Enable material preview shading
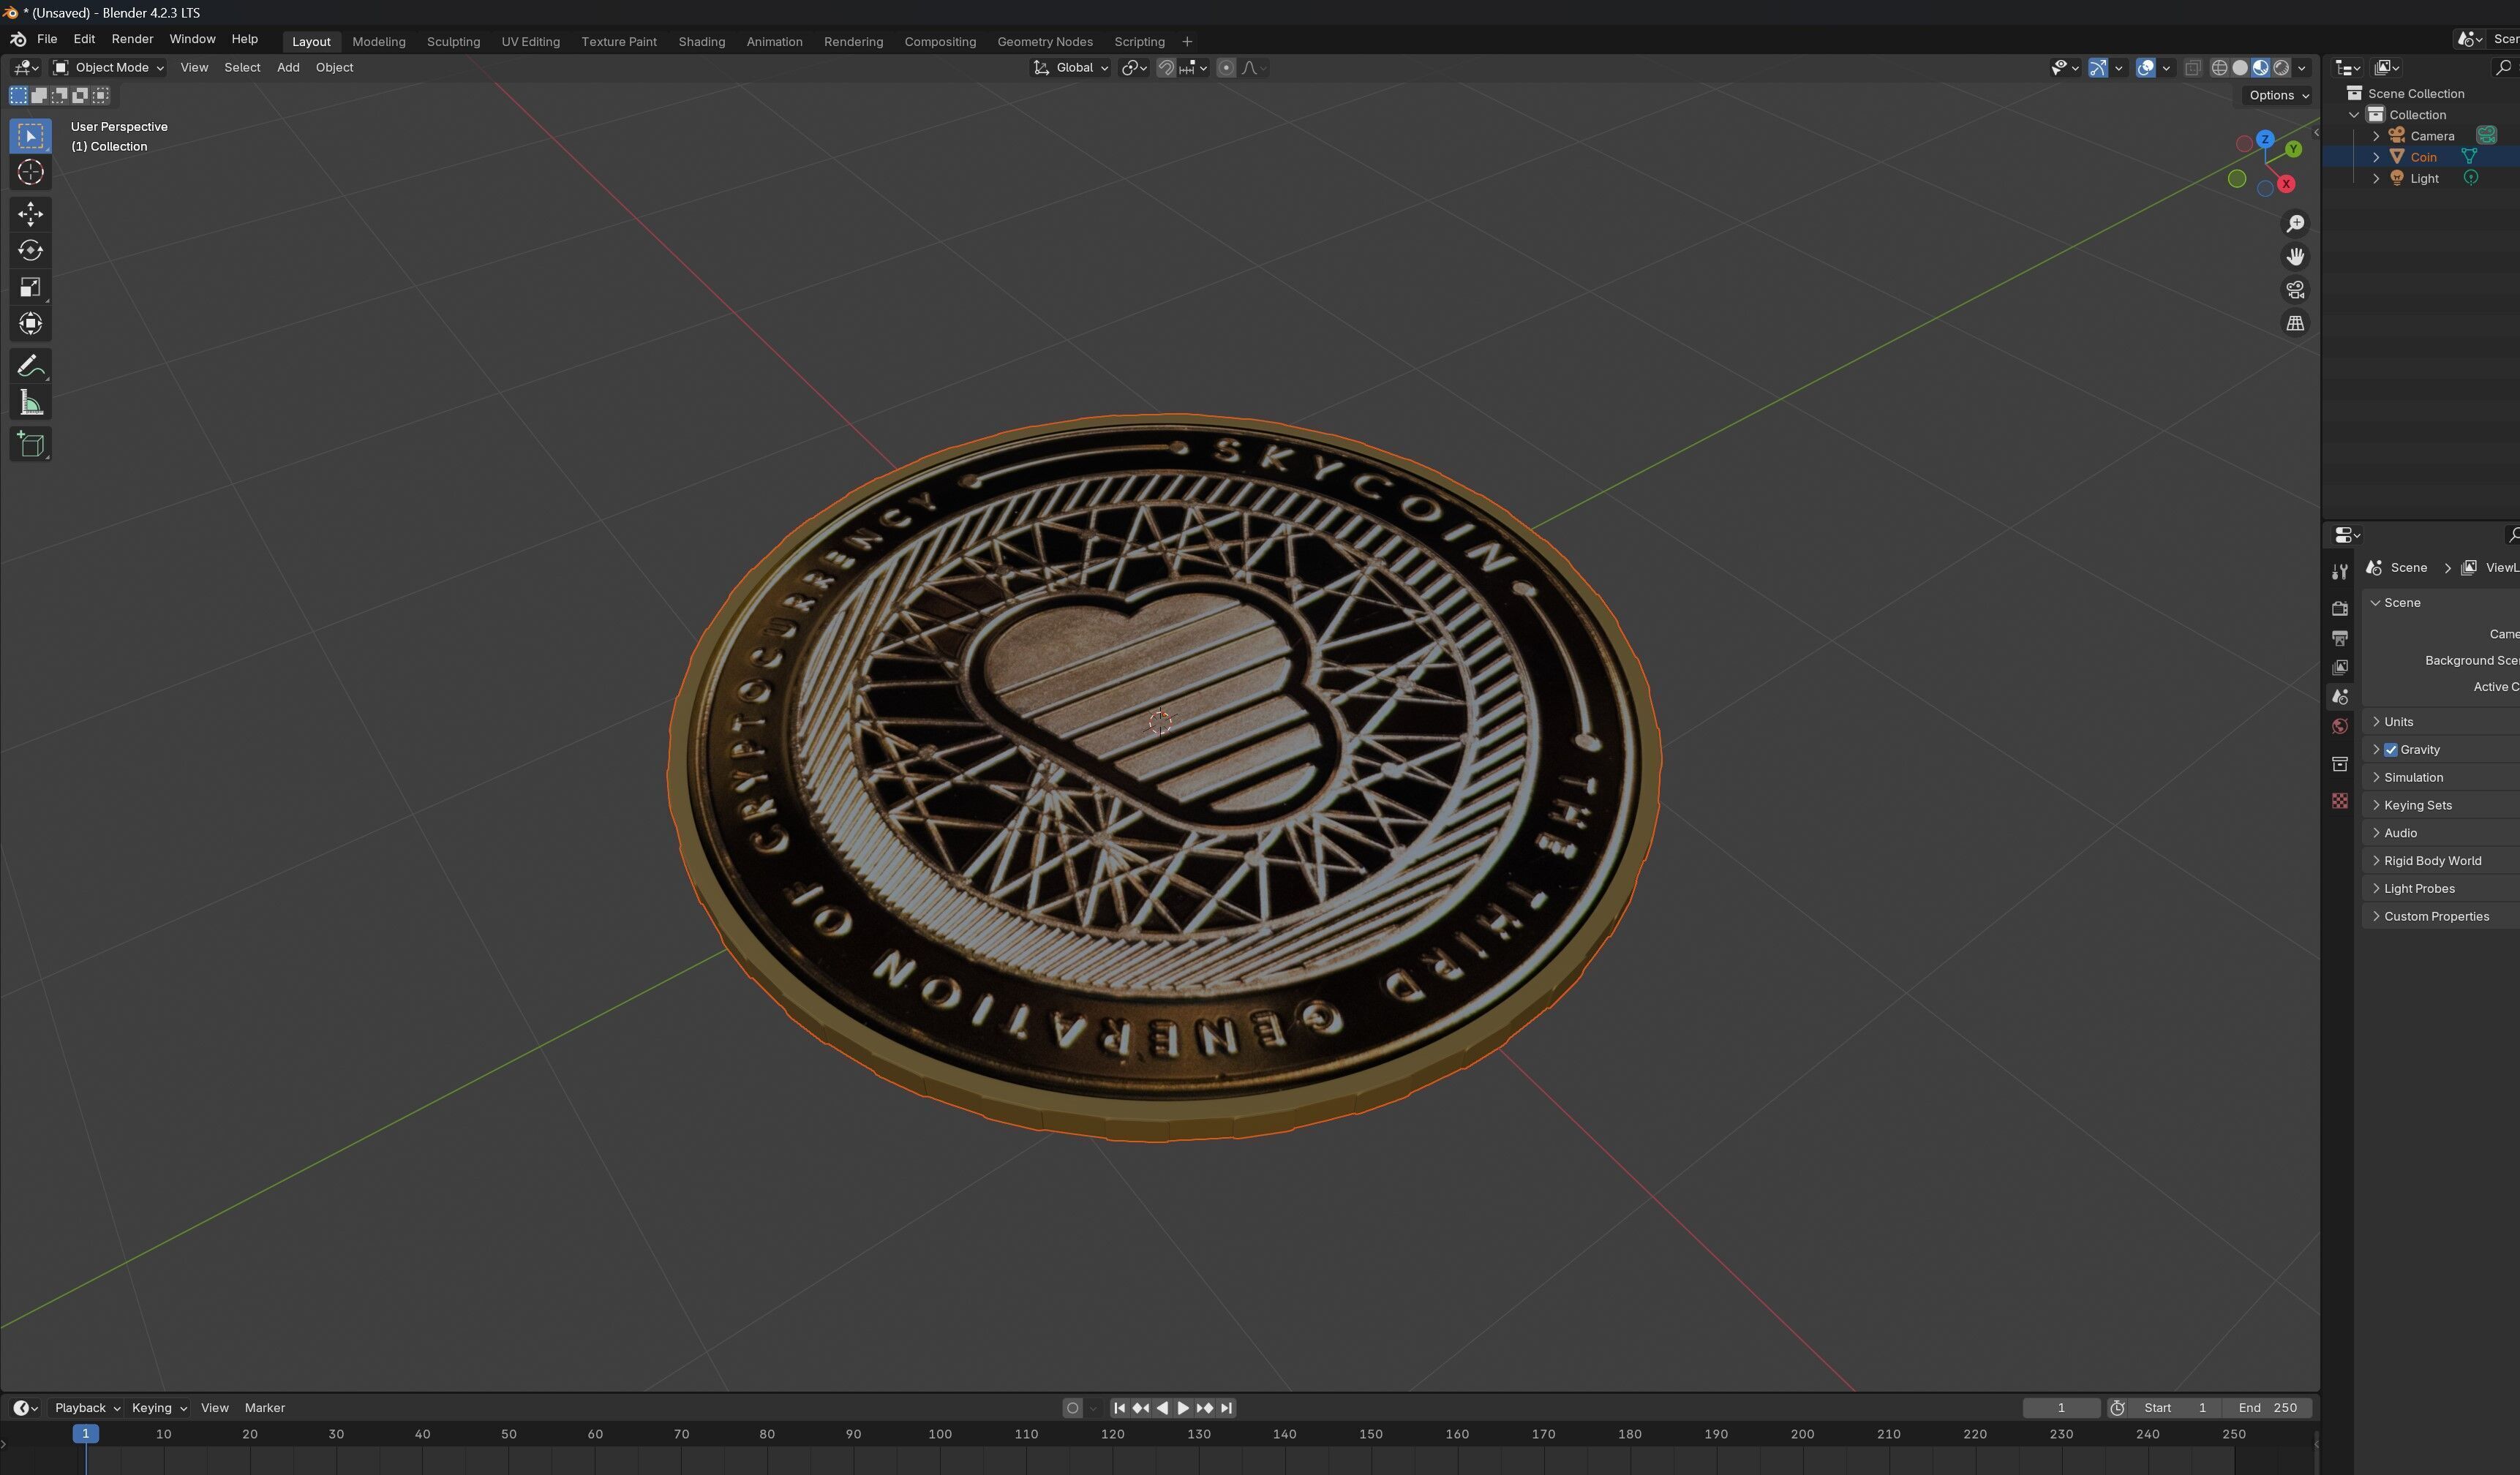Screen dimensions: 2520x1475 click(2260, 68)
